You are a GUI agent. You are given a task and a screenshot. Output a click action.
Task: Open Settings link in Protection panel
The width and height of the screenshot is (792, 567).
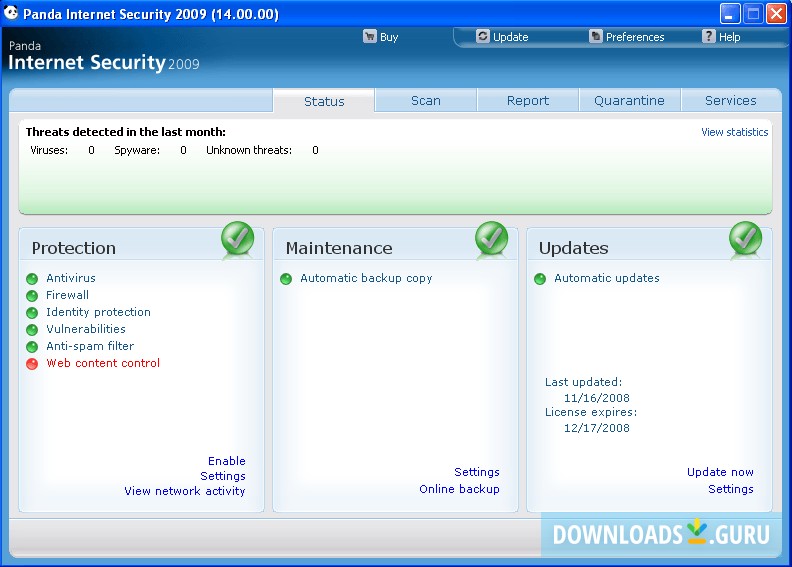pos(223,476)
